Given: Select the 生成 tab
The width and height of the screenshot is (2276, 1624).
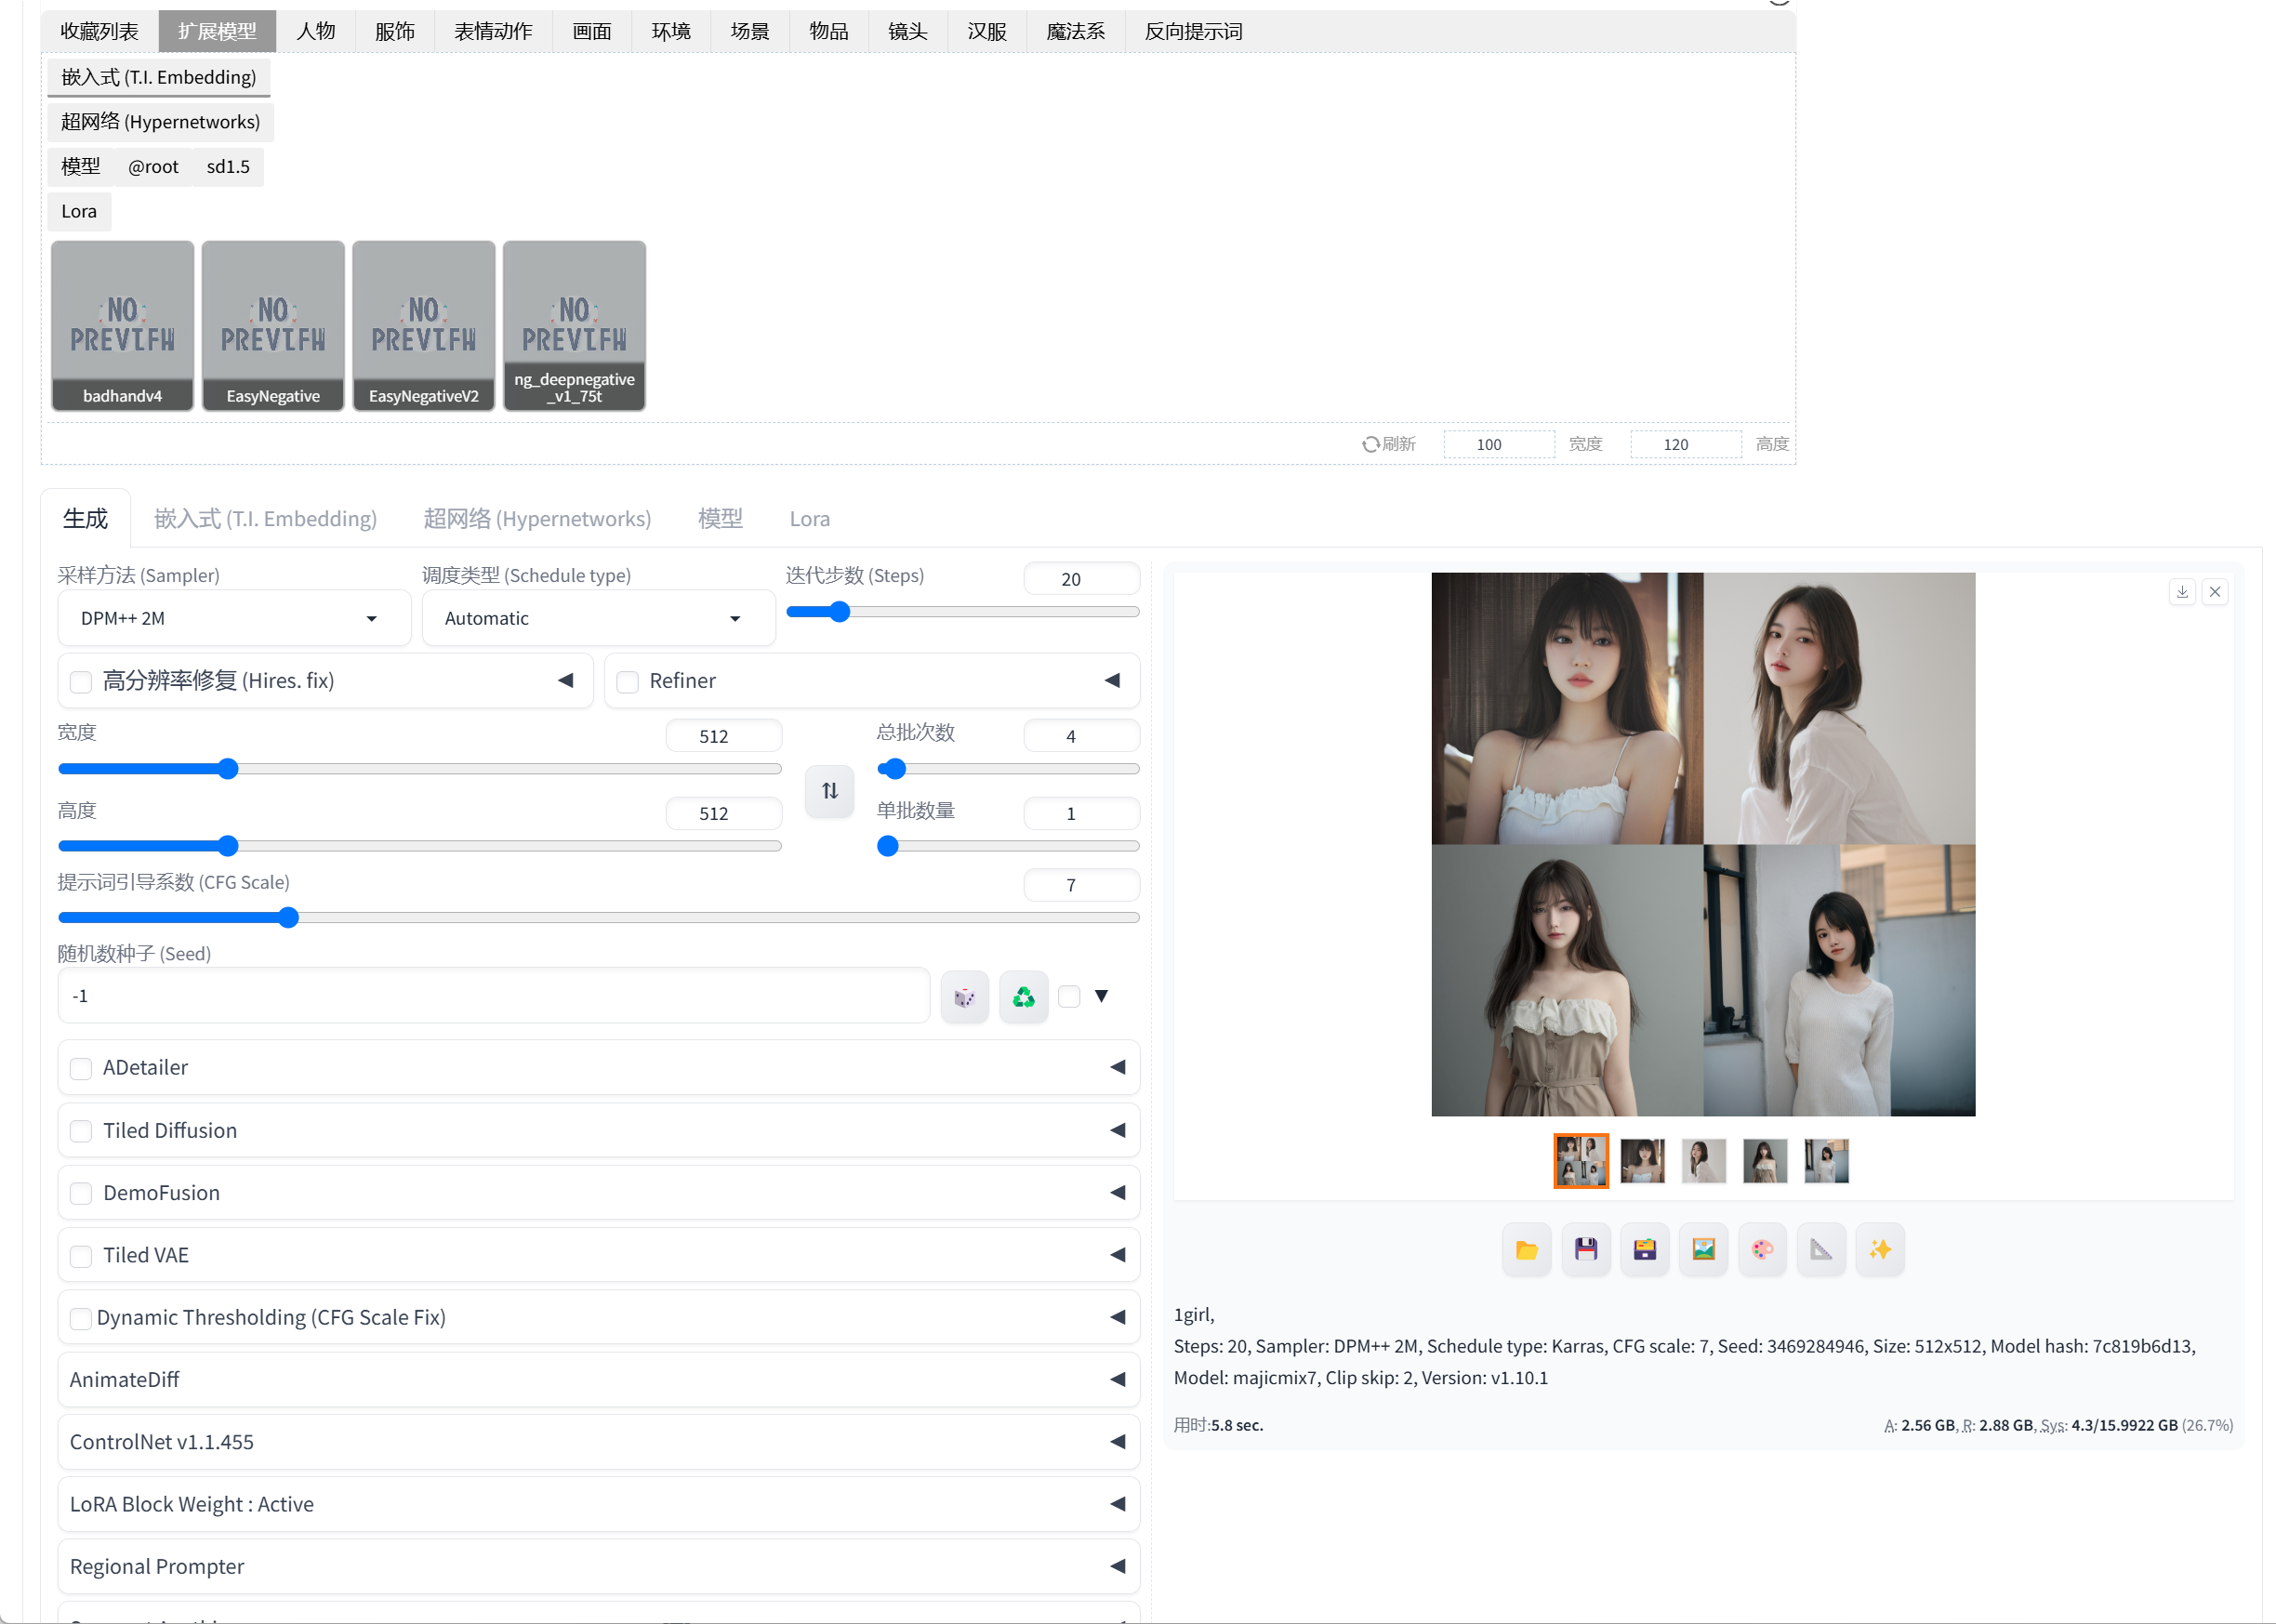Looking at the screenshot, I should click(85, 518).
